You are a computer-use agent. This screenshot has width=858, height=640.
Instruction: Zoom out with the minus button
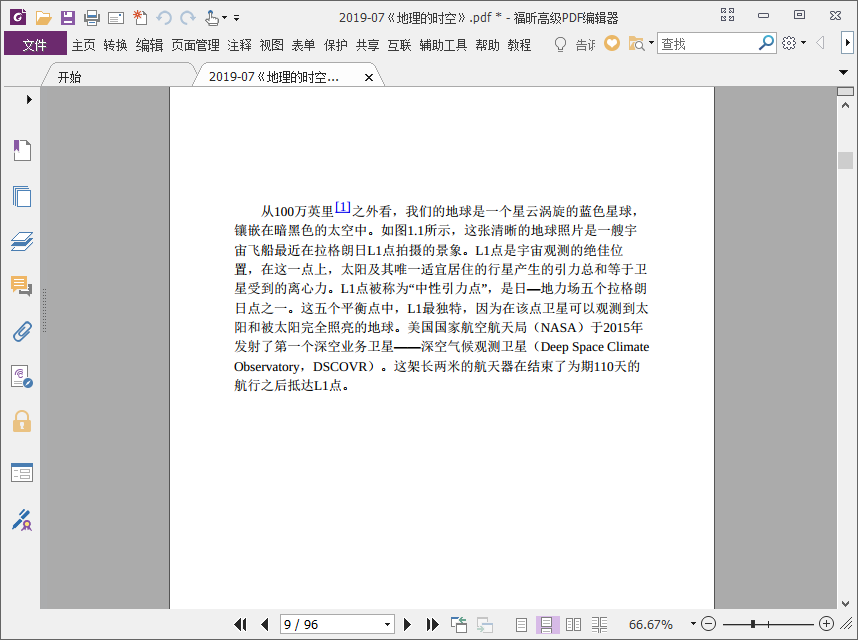(x=708, y=624)
